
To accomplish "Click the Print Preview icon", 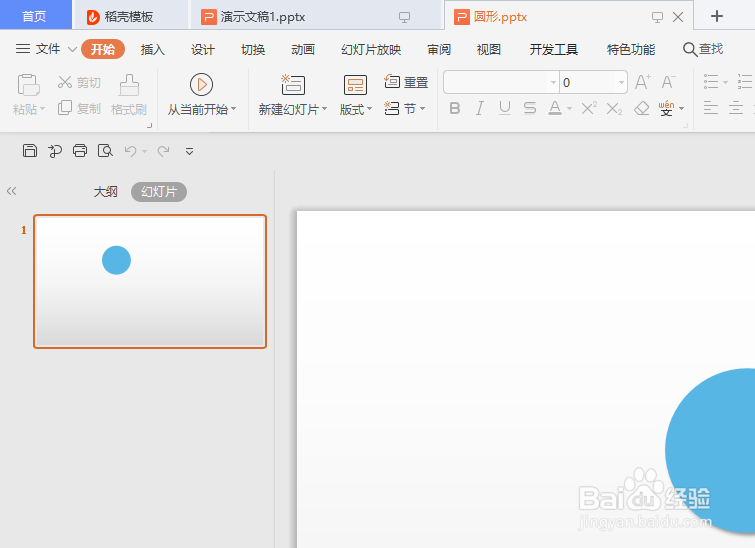I will coord(105,151).
